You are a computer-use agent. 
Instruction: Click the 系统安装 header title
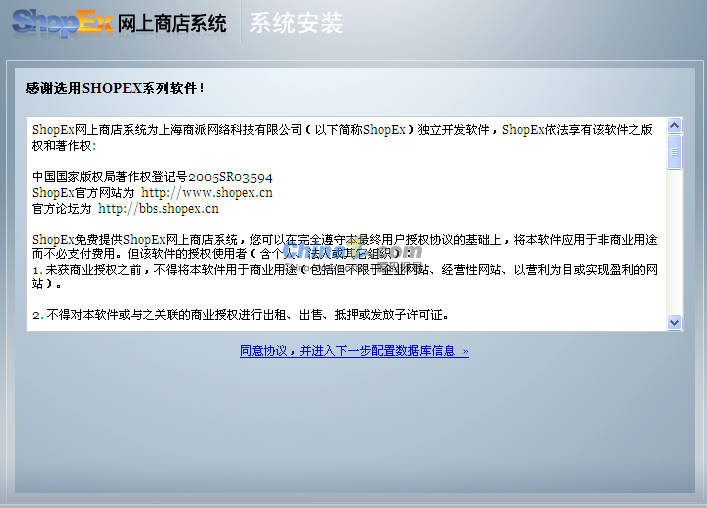(x=297, y=23)
